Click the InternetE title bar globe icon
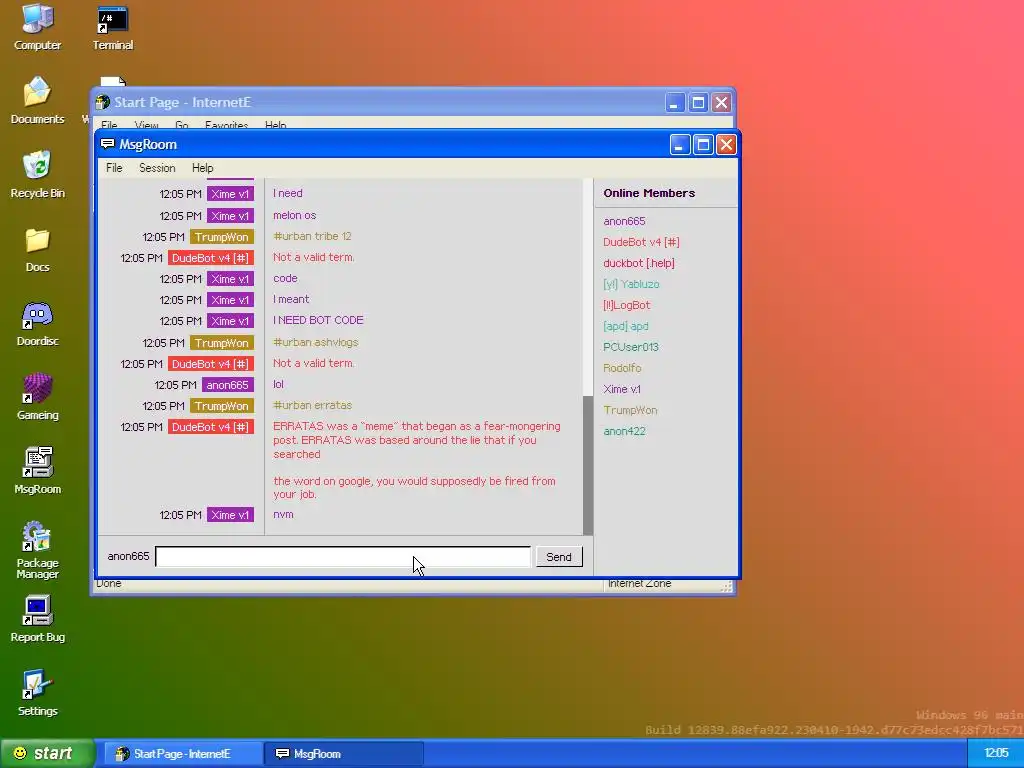Image resolution: width=1024 pixels, height=768 pixels. tap(103, 102)
